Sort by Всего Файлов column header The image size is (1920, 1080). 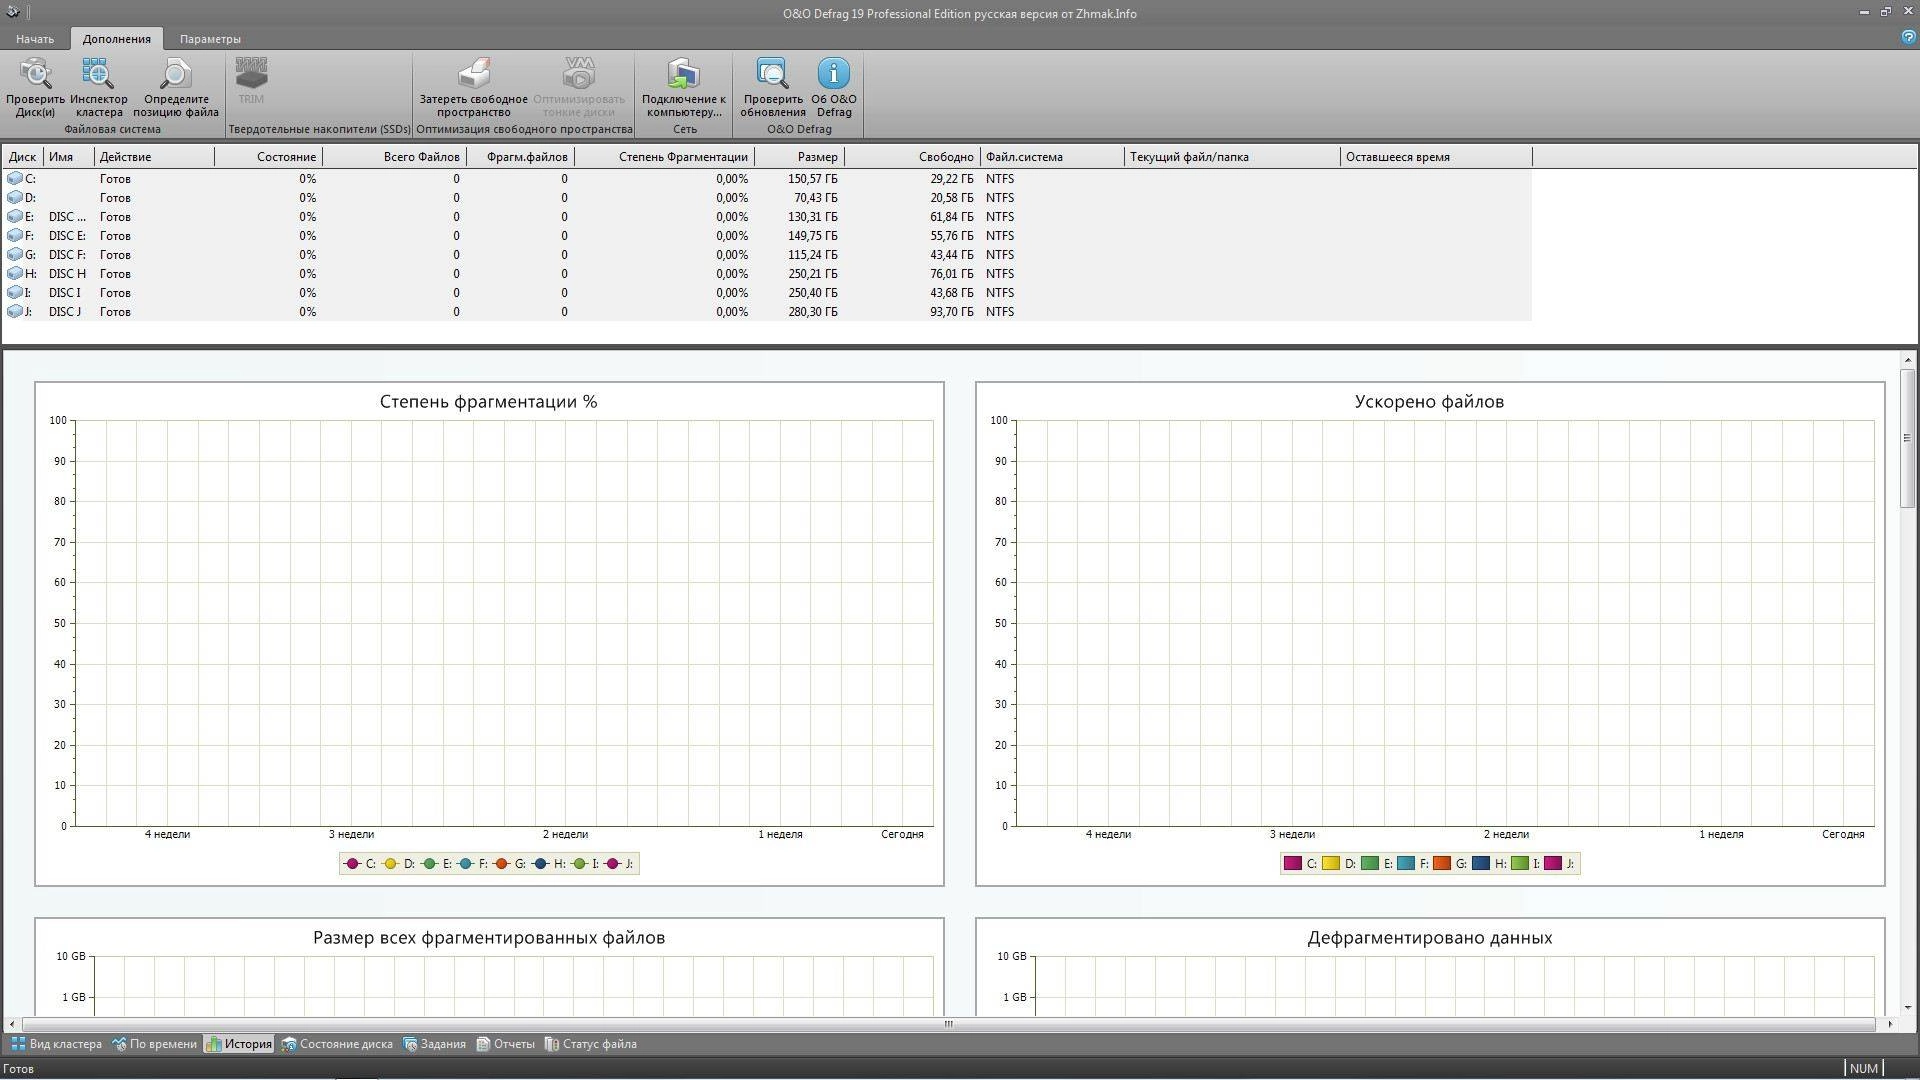click(x=394, y=157)
